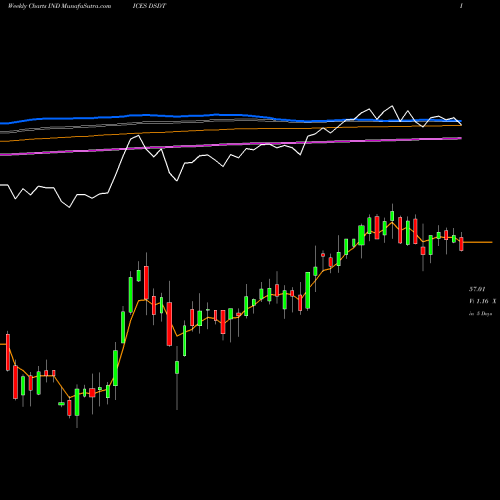Screen dimensions: 500x500
Task: Click the 'Weekly Charts IND MunafaSutra.com' title text
Action: click(x=59, y=6)
